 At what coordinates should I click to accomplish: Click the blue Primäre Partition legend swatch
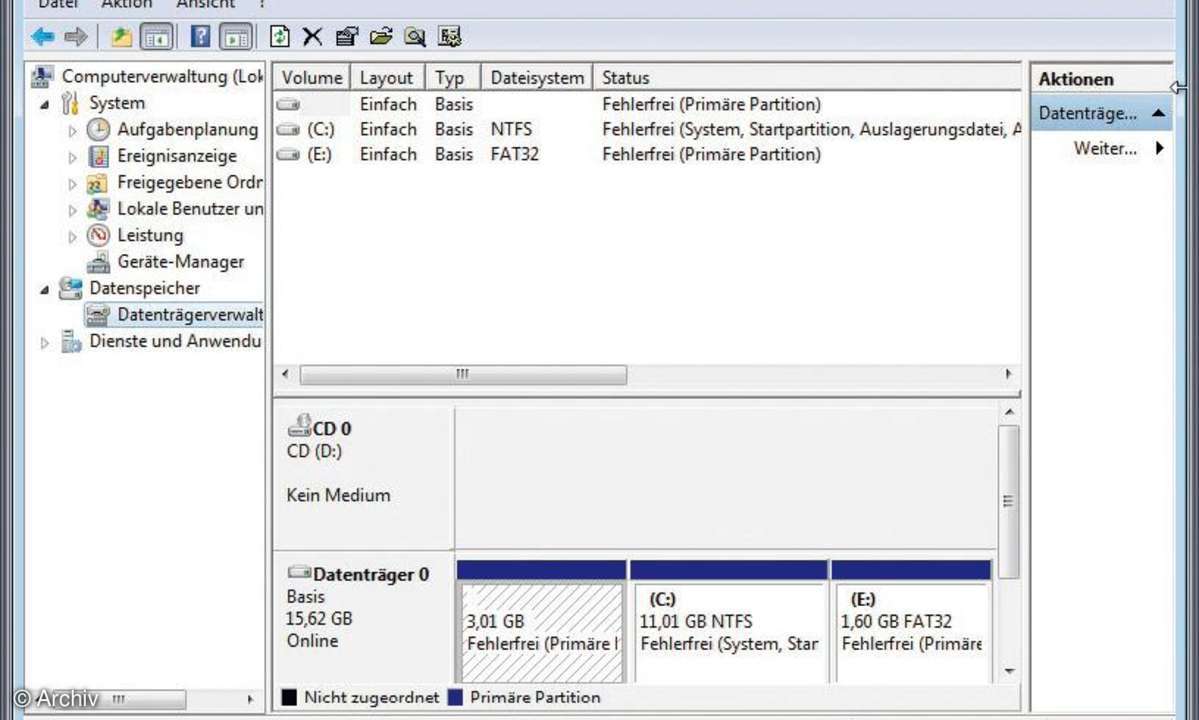click(x=455, y=697)
